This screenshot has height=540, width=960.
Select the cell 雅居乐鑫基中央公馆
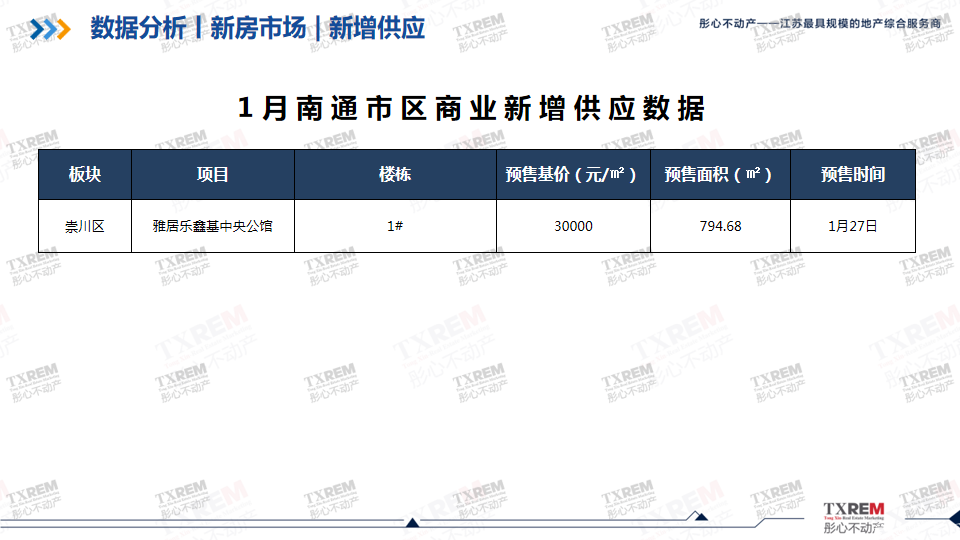click(212, 227)
